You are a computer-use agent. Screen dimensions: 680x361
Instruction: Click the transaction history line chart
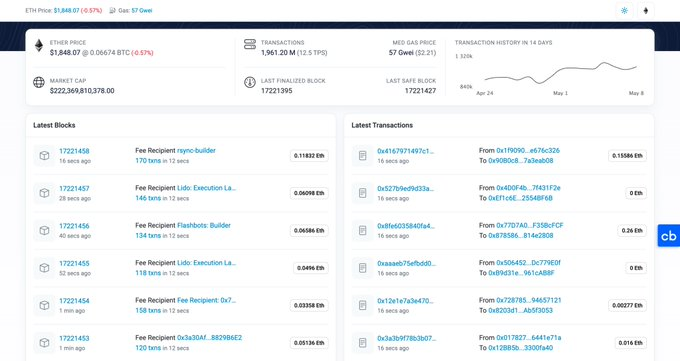(560, 74)
